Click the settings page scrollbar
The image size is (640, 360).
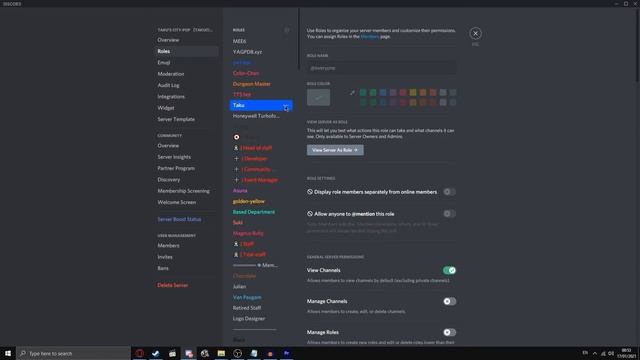pos(637,45)
